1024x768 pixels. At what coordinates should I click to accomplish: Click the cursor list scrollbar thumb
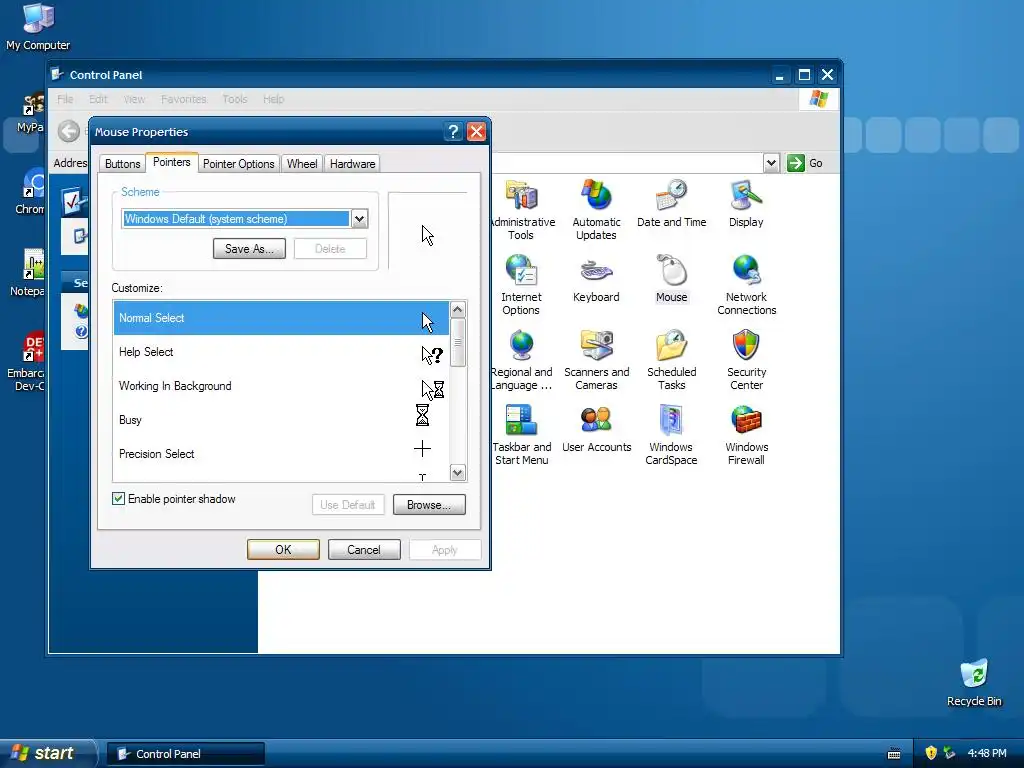pyautogui.click(x=458, y=343)
